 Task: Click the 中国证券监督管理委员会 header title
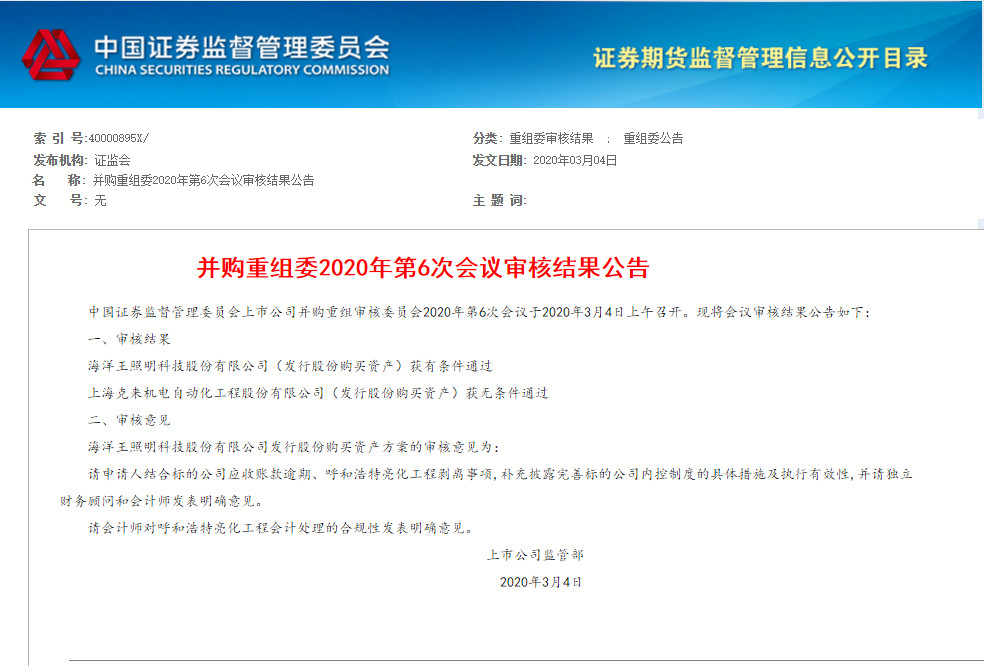click(242, 46)
